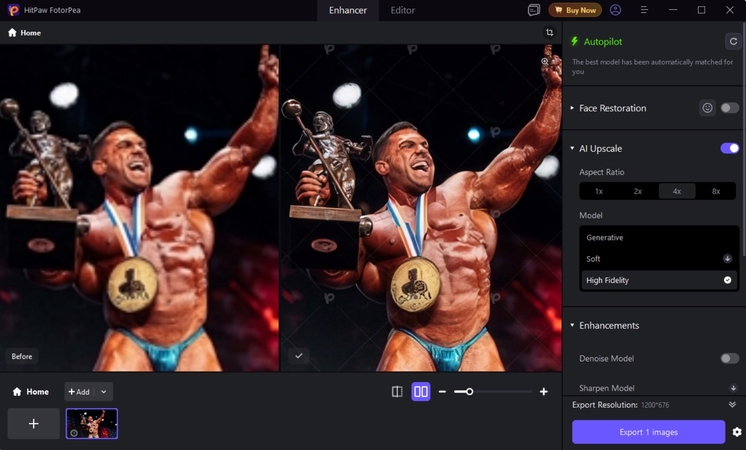Click the Buy Now button
This screenshot has width=746, height=450.
pyautogui.click(x=575, y=10)
